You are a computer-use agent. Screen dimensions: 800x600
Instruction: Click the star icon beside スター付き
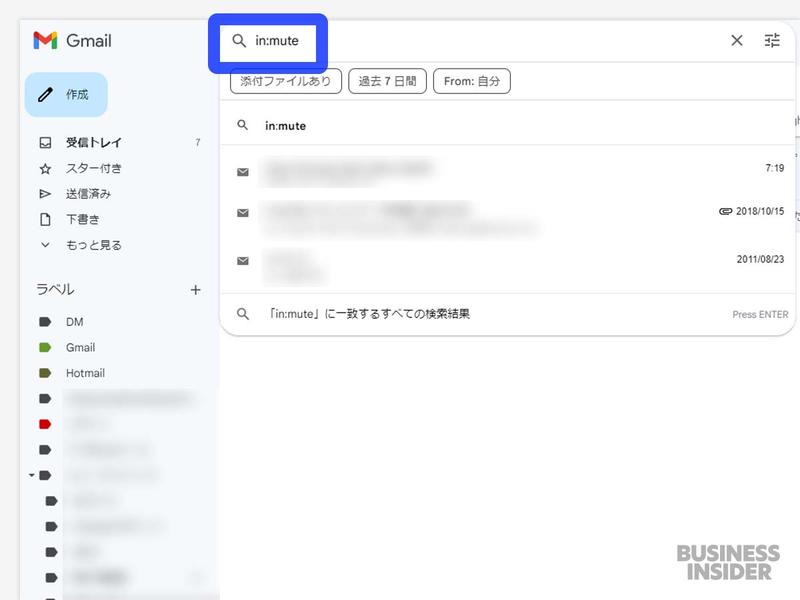[43, 168]
